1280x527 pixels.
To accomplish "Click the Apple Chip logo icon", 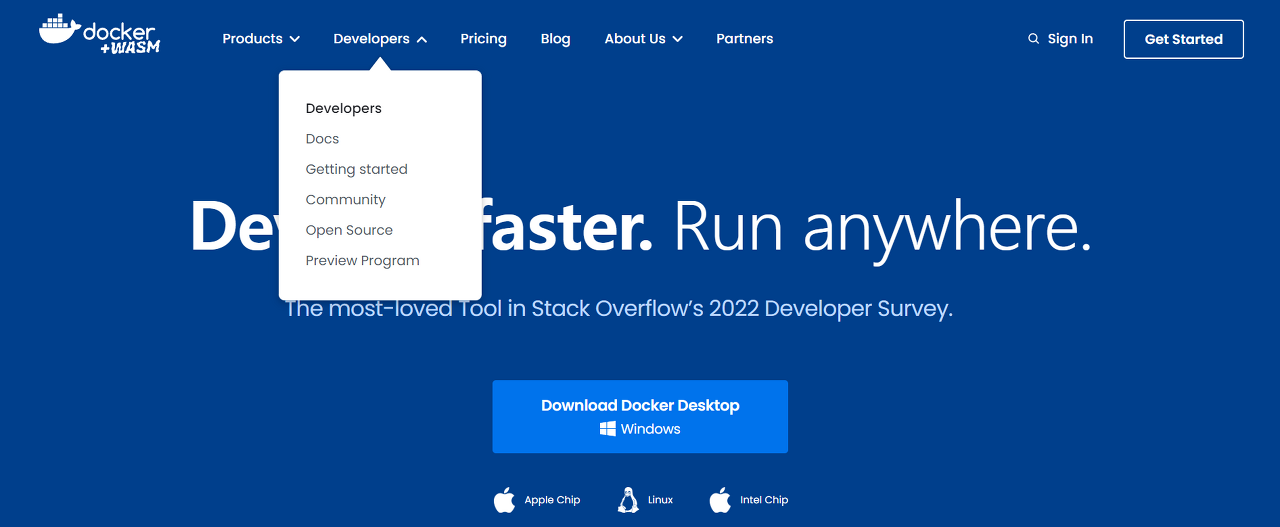I will [505, 500].
